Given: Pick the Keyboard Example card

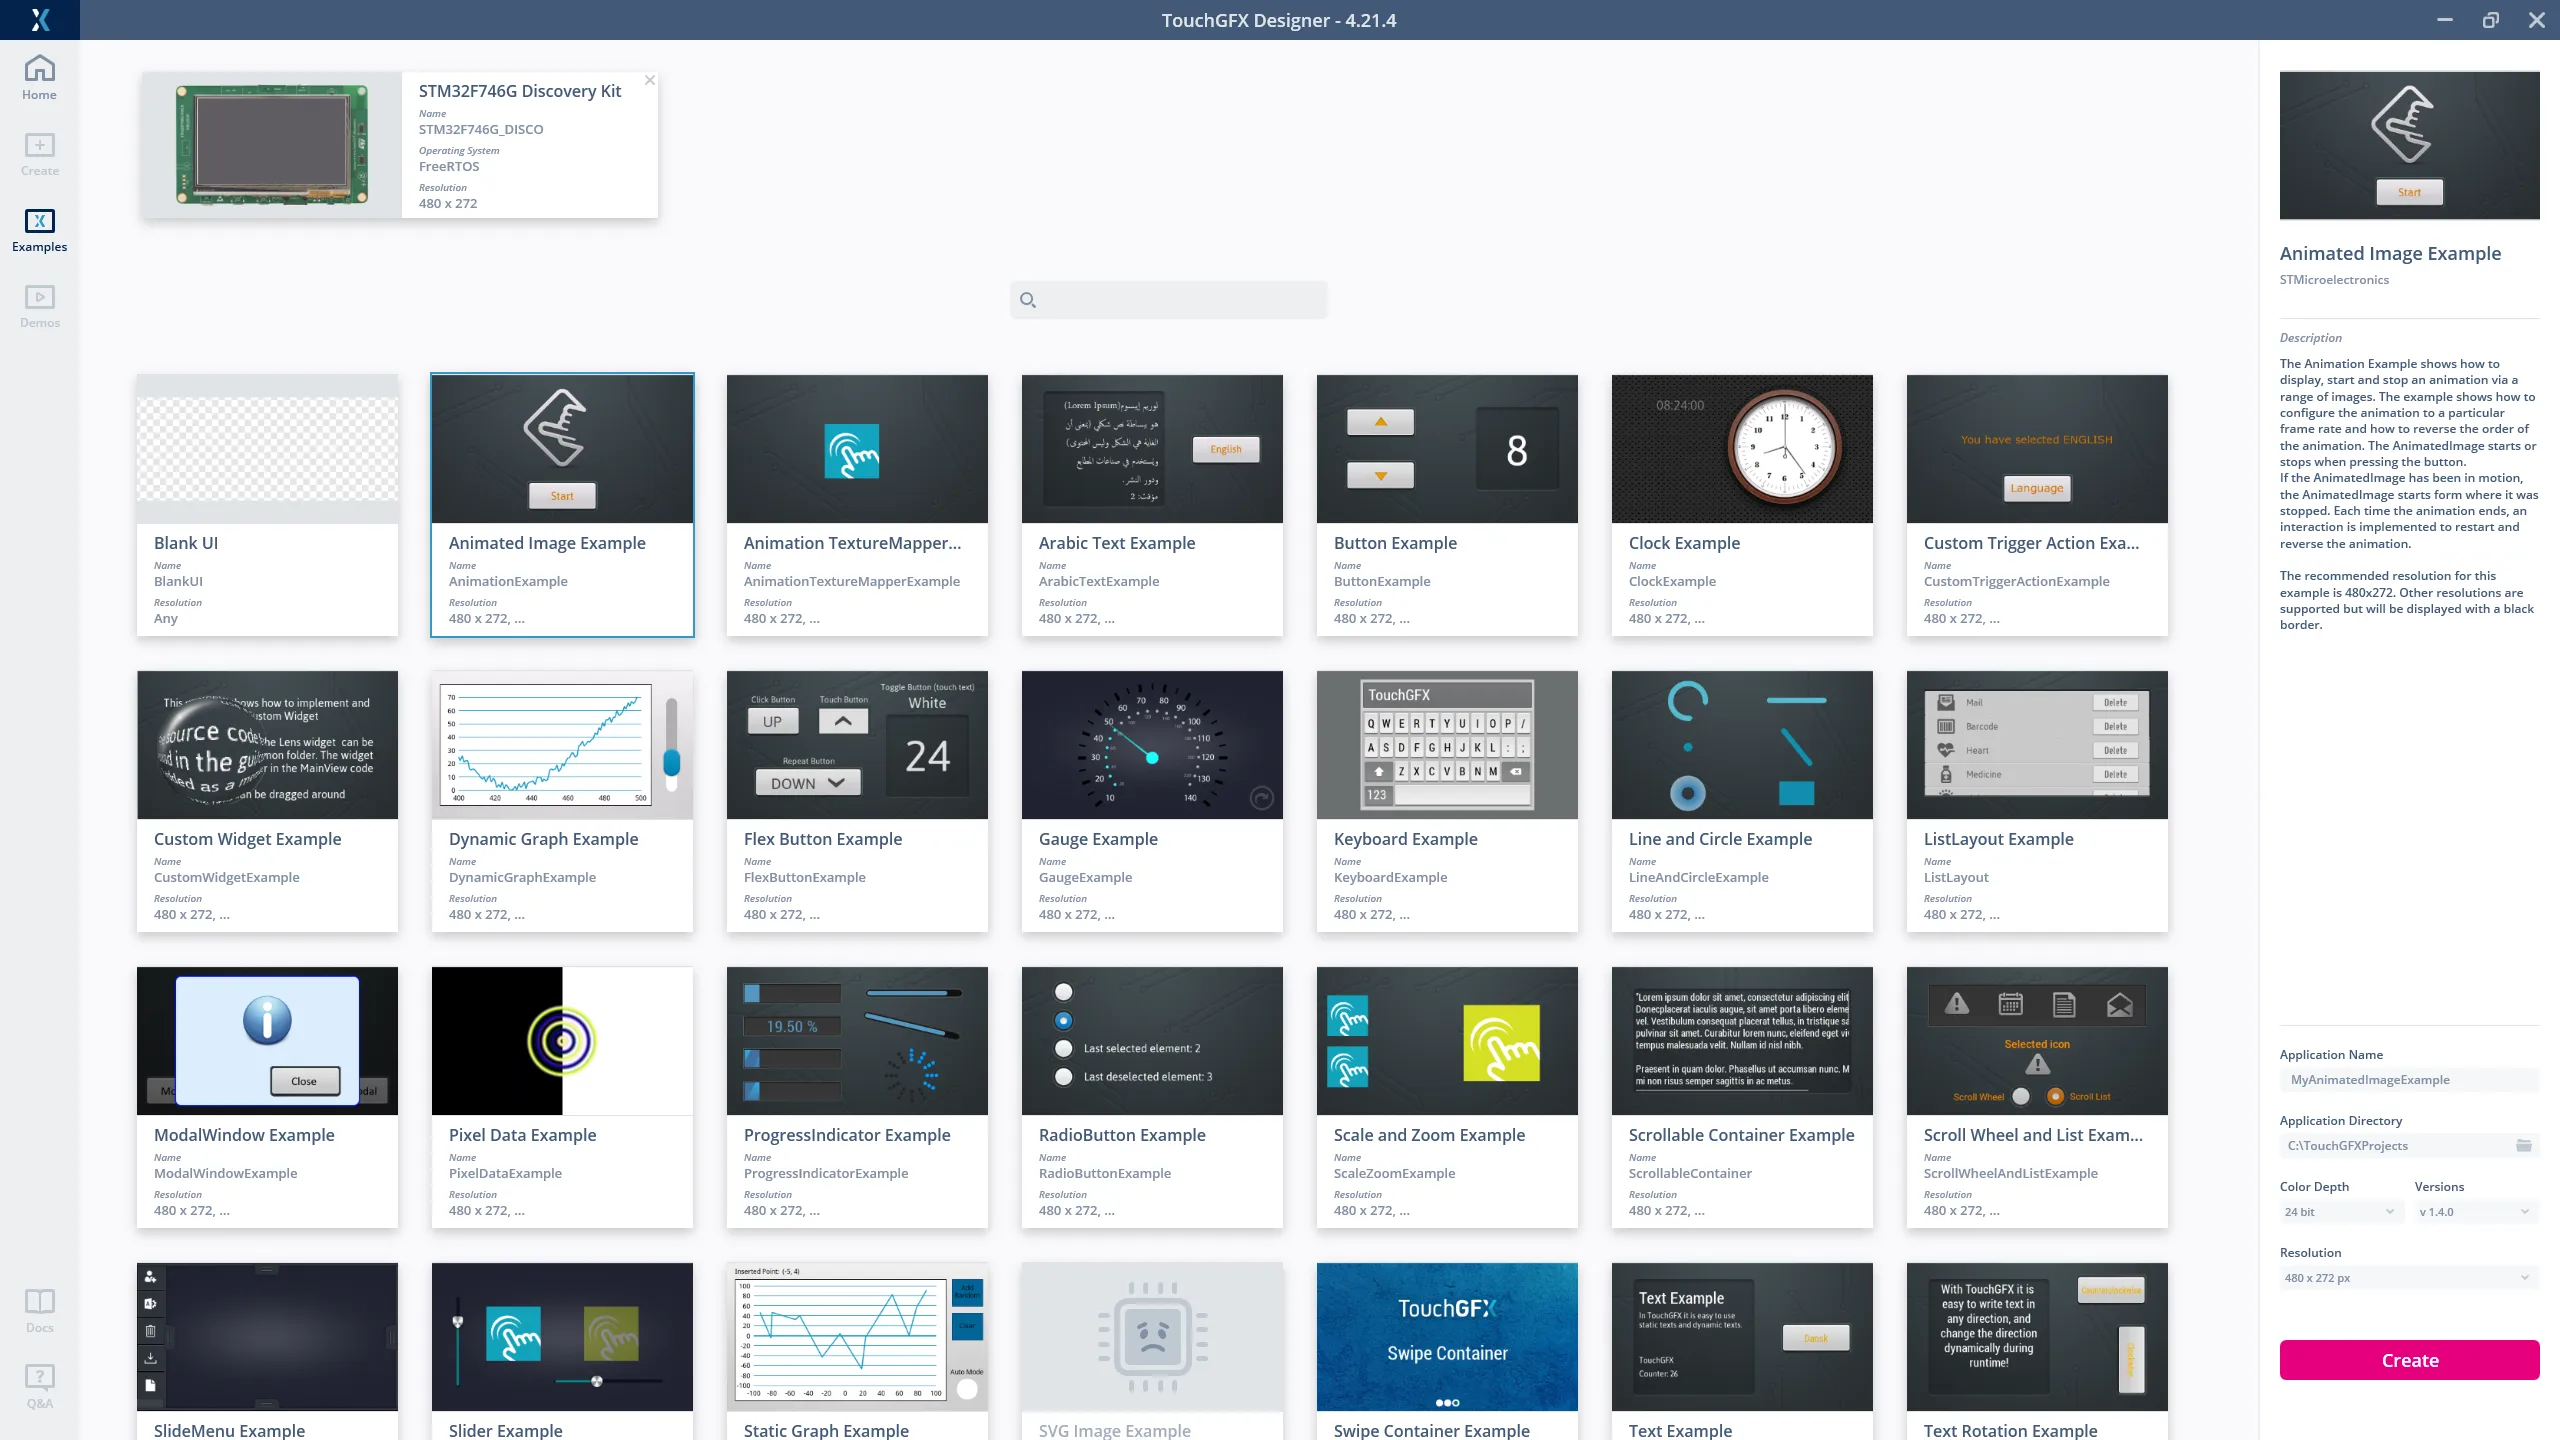Looking at the screenshot, I should coord(1446,801).
